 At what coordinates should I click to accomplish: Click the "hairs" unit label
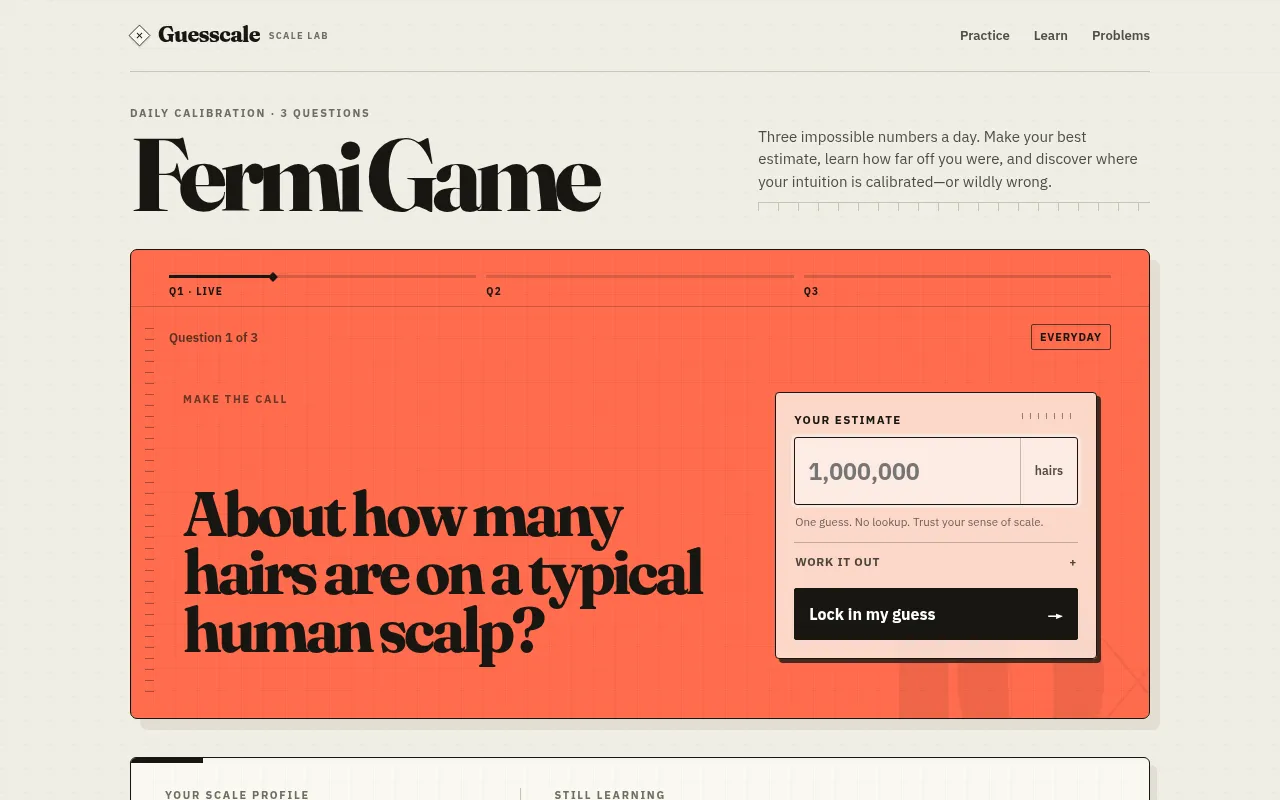coord(1049,471)
